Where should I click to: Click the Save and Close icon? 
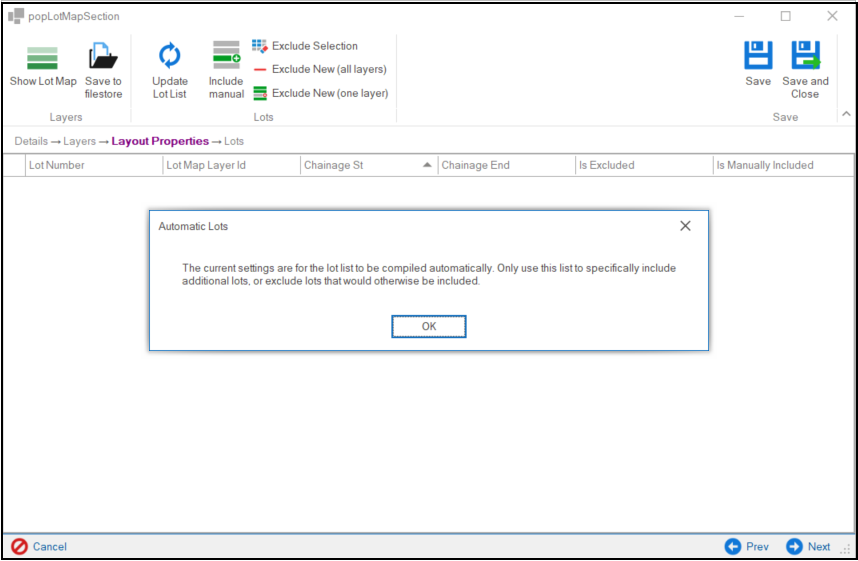click(x=805, y=56)
